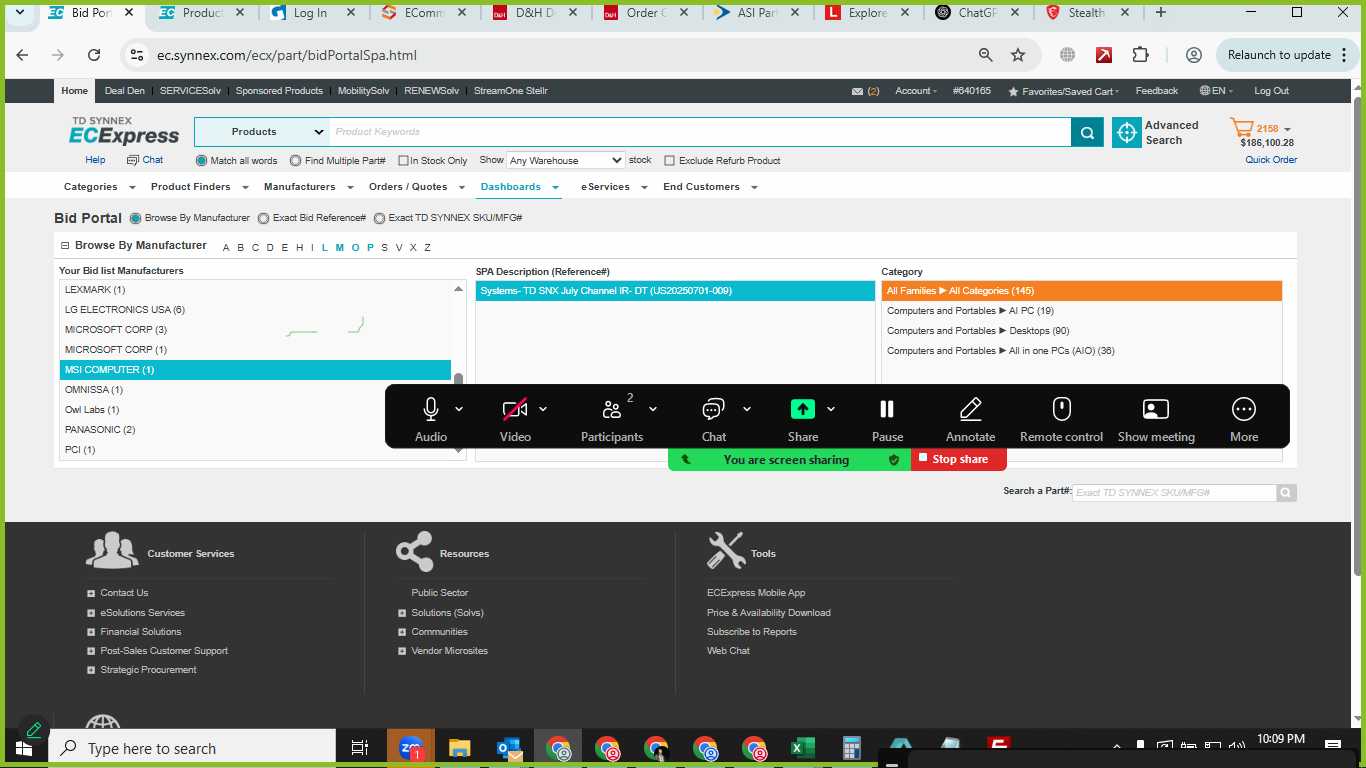This screenshot has width=1366, height=768.
Task: Click Show meeting in Zoom toolbar
Action: pos(1156,419)
